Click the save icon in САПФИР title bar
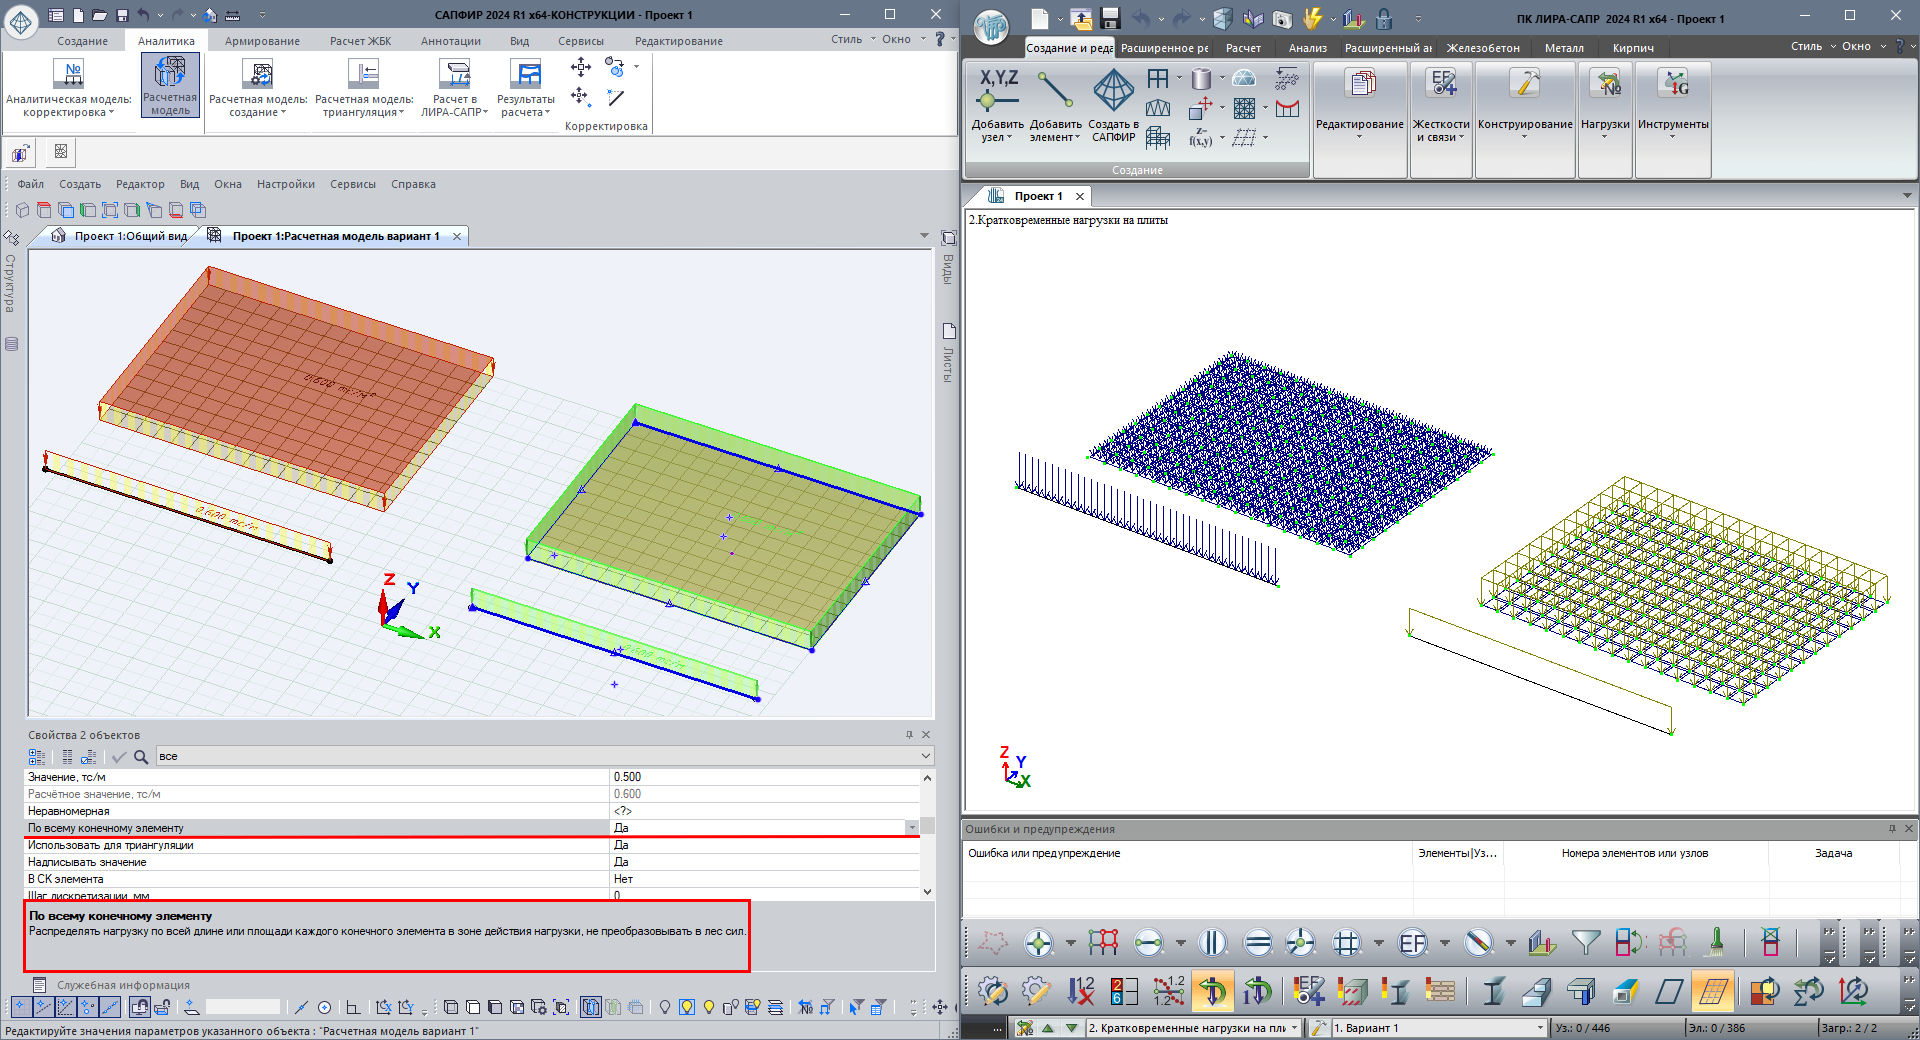 (x=122, y=15)
